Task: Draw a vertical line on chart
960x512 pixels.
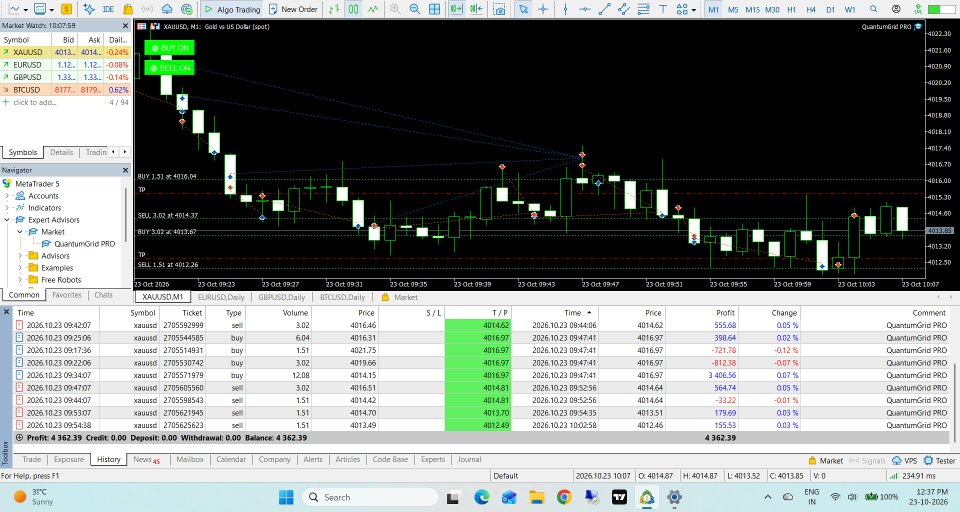Action: [x=565, y=9]
